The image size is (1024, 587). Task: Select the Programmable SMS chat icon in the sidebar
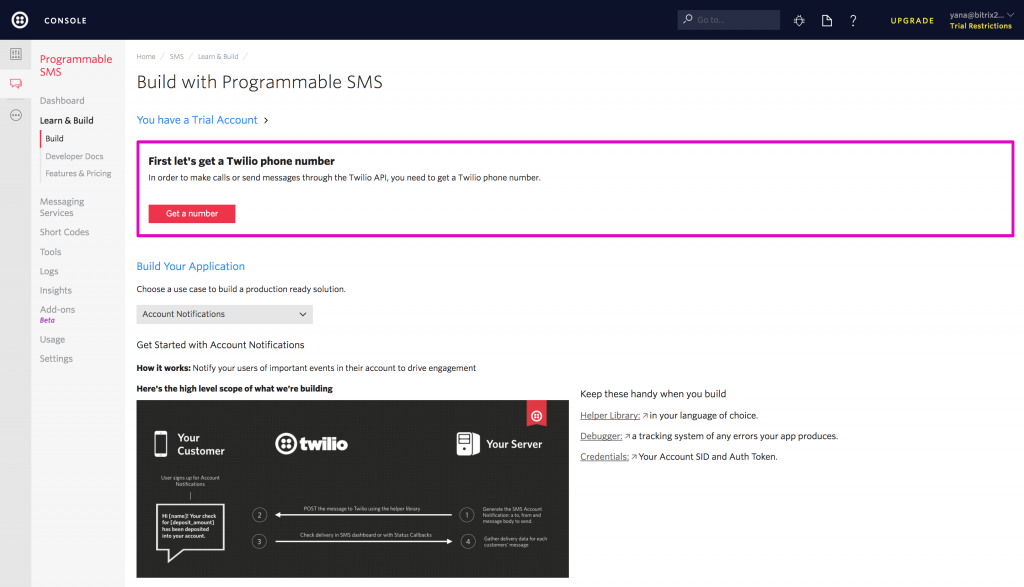point(16,84)
